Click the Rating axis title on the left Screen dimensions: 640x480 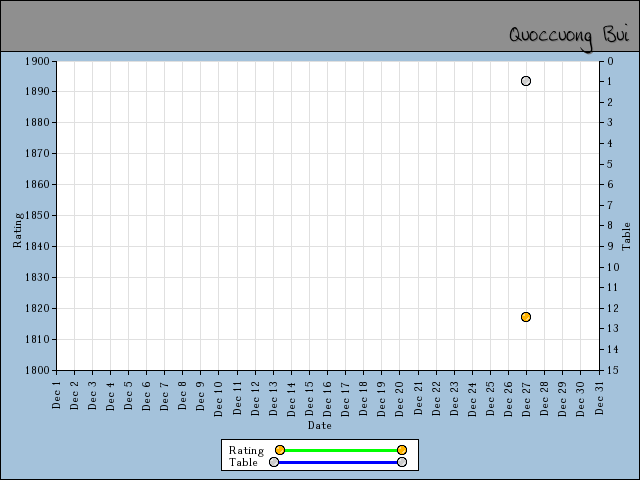[x=17, y=230]
